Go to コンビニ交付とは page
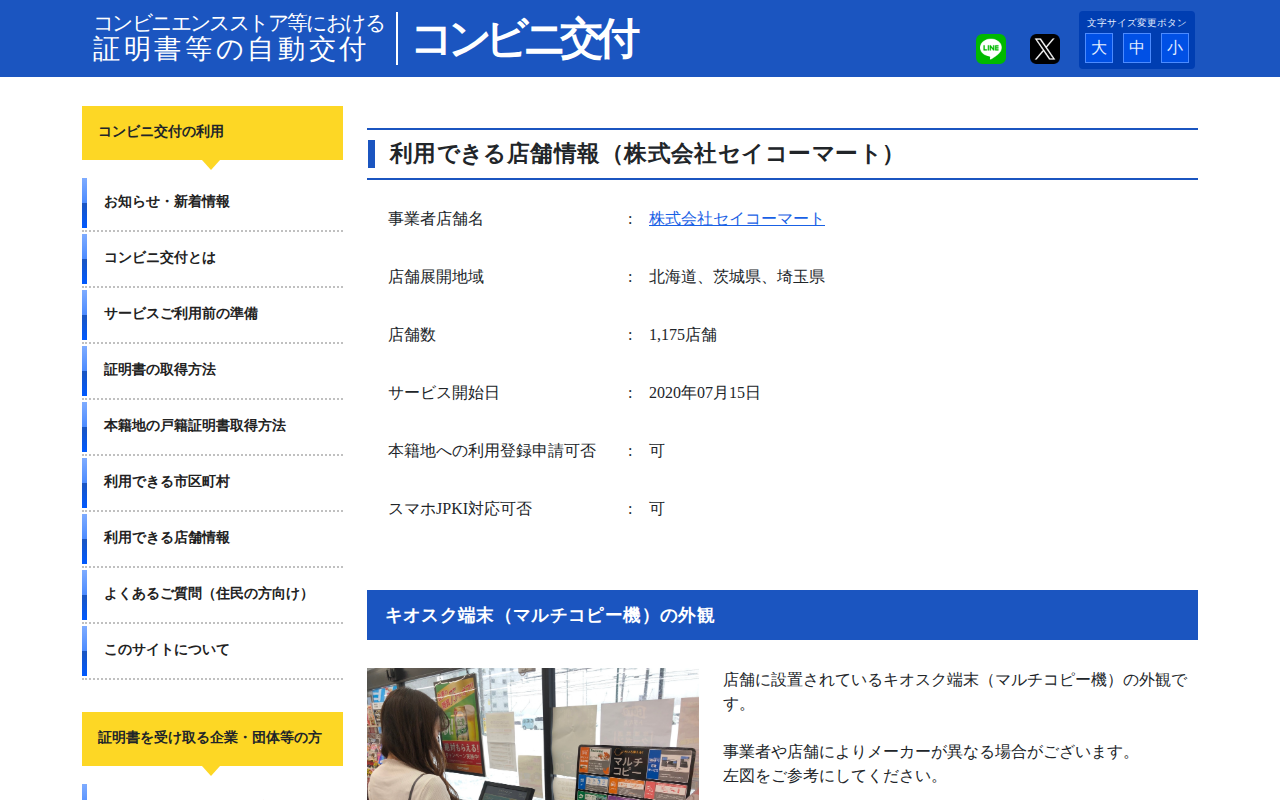Viewport: 1280px width, 800px height. tap(212, 259)
